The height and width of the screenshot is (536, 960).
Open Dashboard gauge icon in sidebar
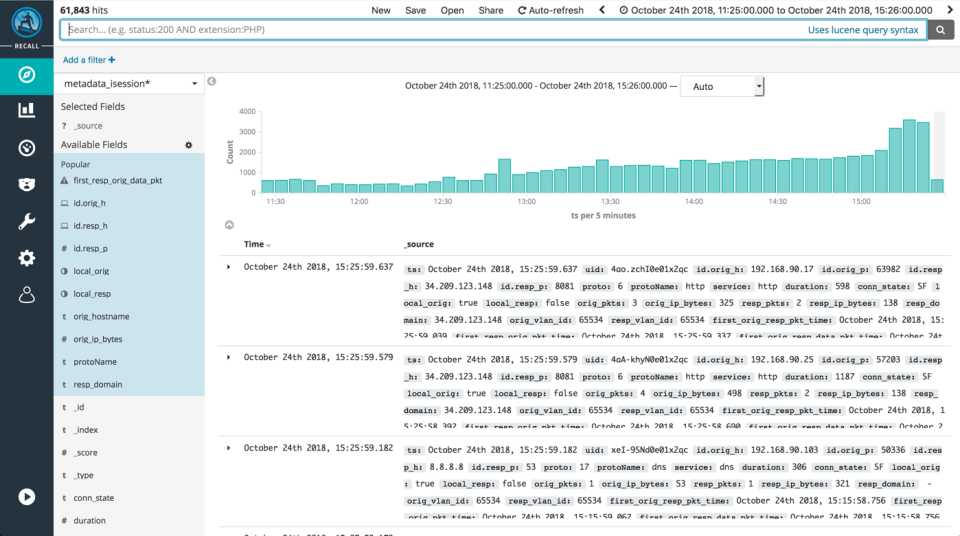[x=26, y=148]
